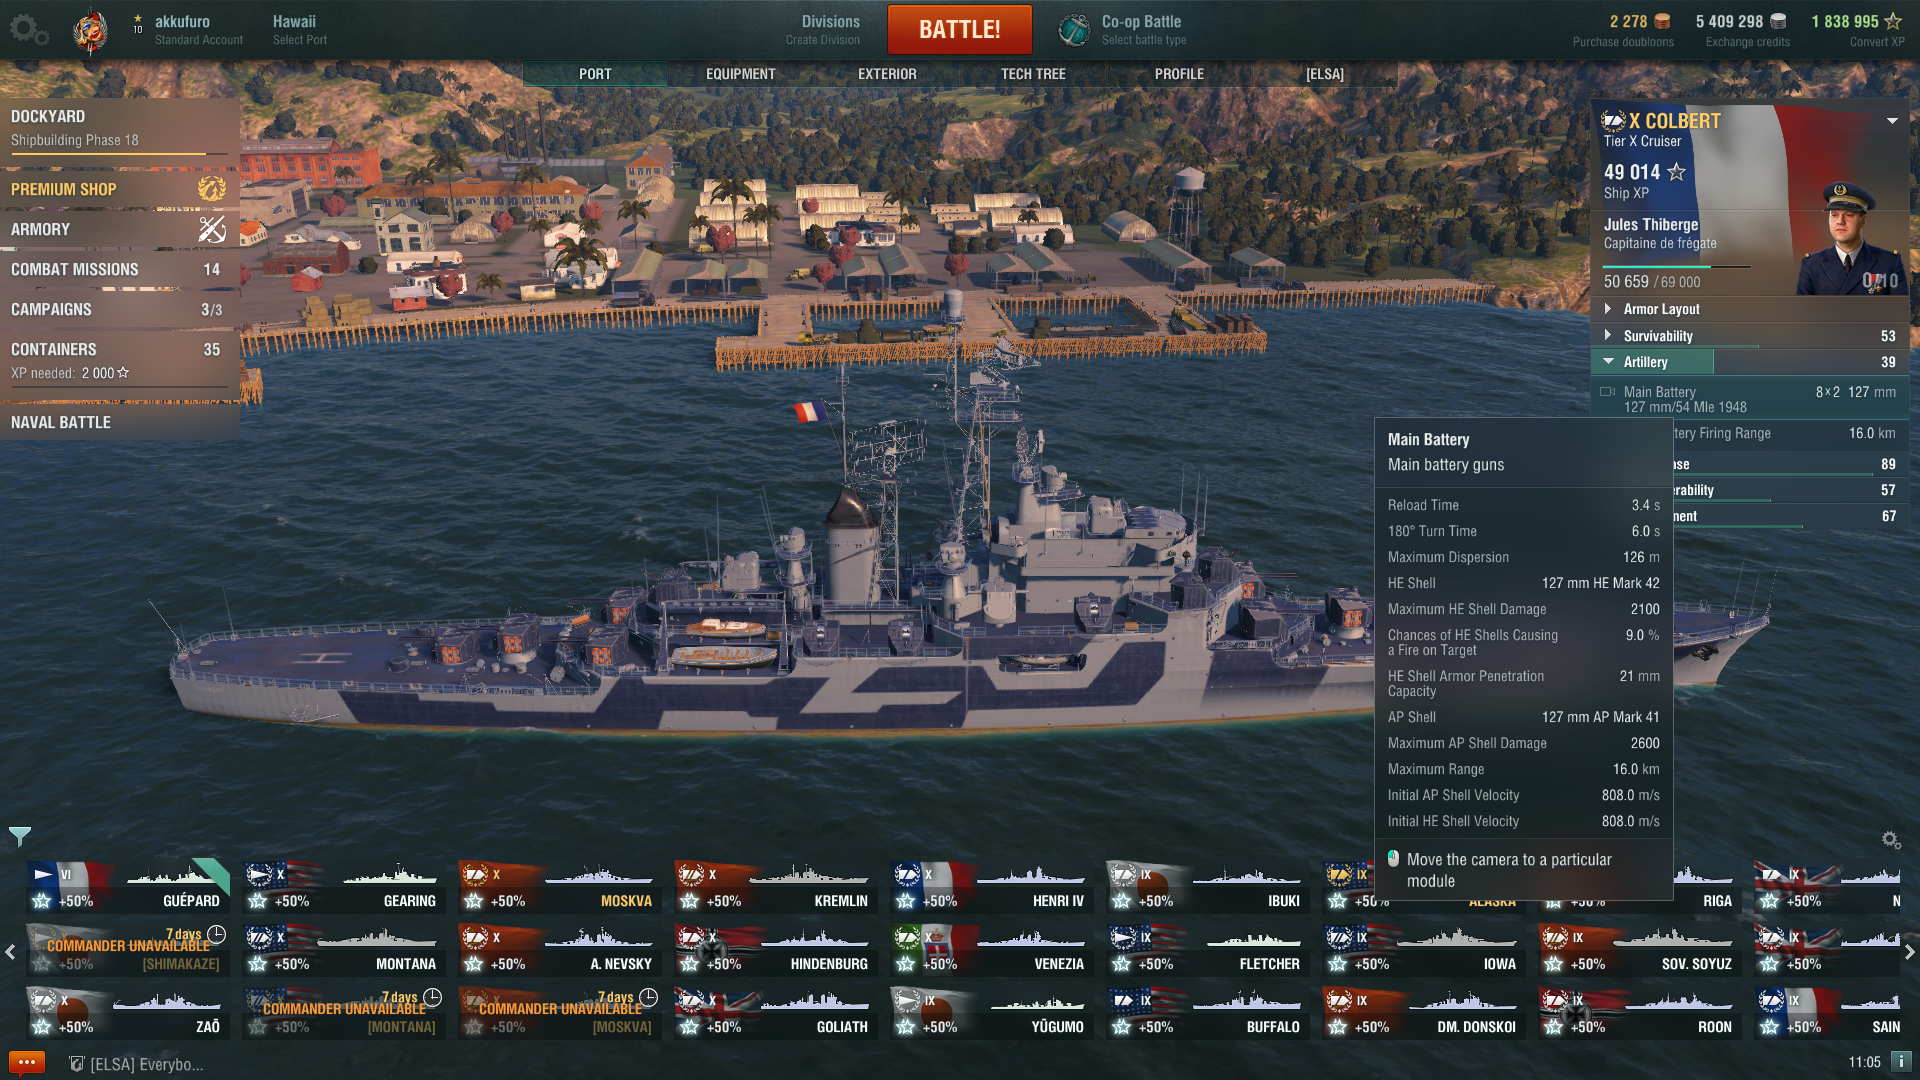
Task: Toggle the Main Battery camera module view
Action: click(x=1608, y=392)
